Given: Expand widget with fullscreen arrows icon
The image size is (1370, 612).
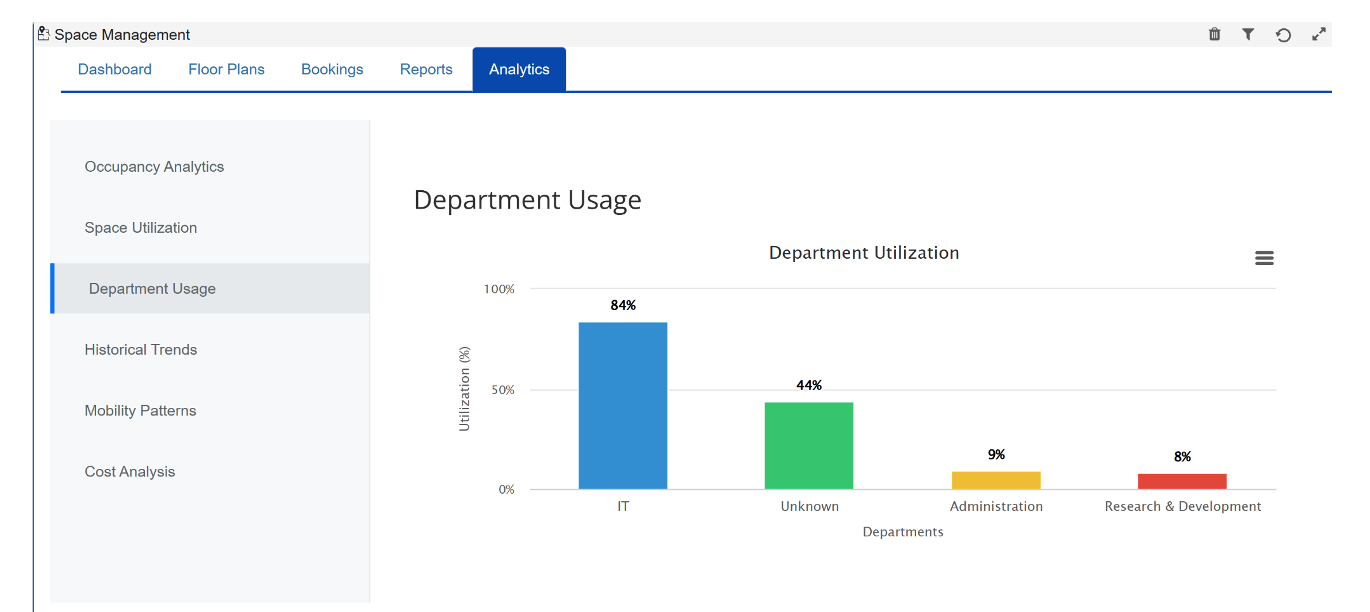Looking at the screenshot, I should coord(1319,34).
